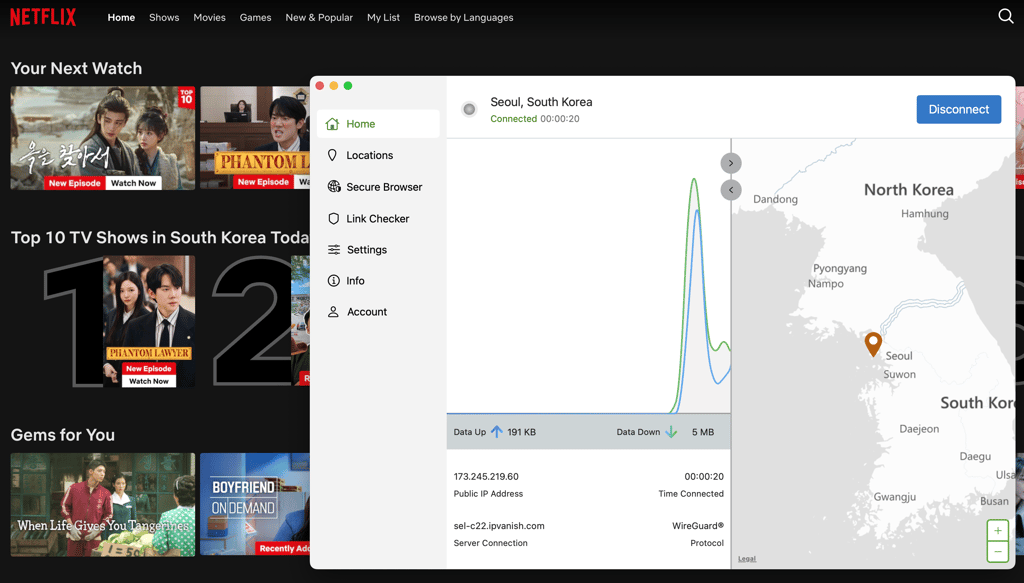Screen dimensions: 1024x583
Task: Click the Account person icon in sidebar
Action: pyautogui.click(x=333, y=311)
